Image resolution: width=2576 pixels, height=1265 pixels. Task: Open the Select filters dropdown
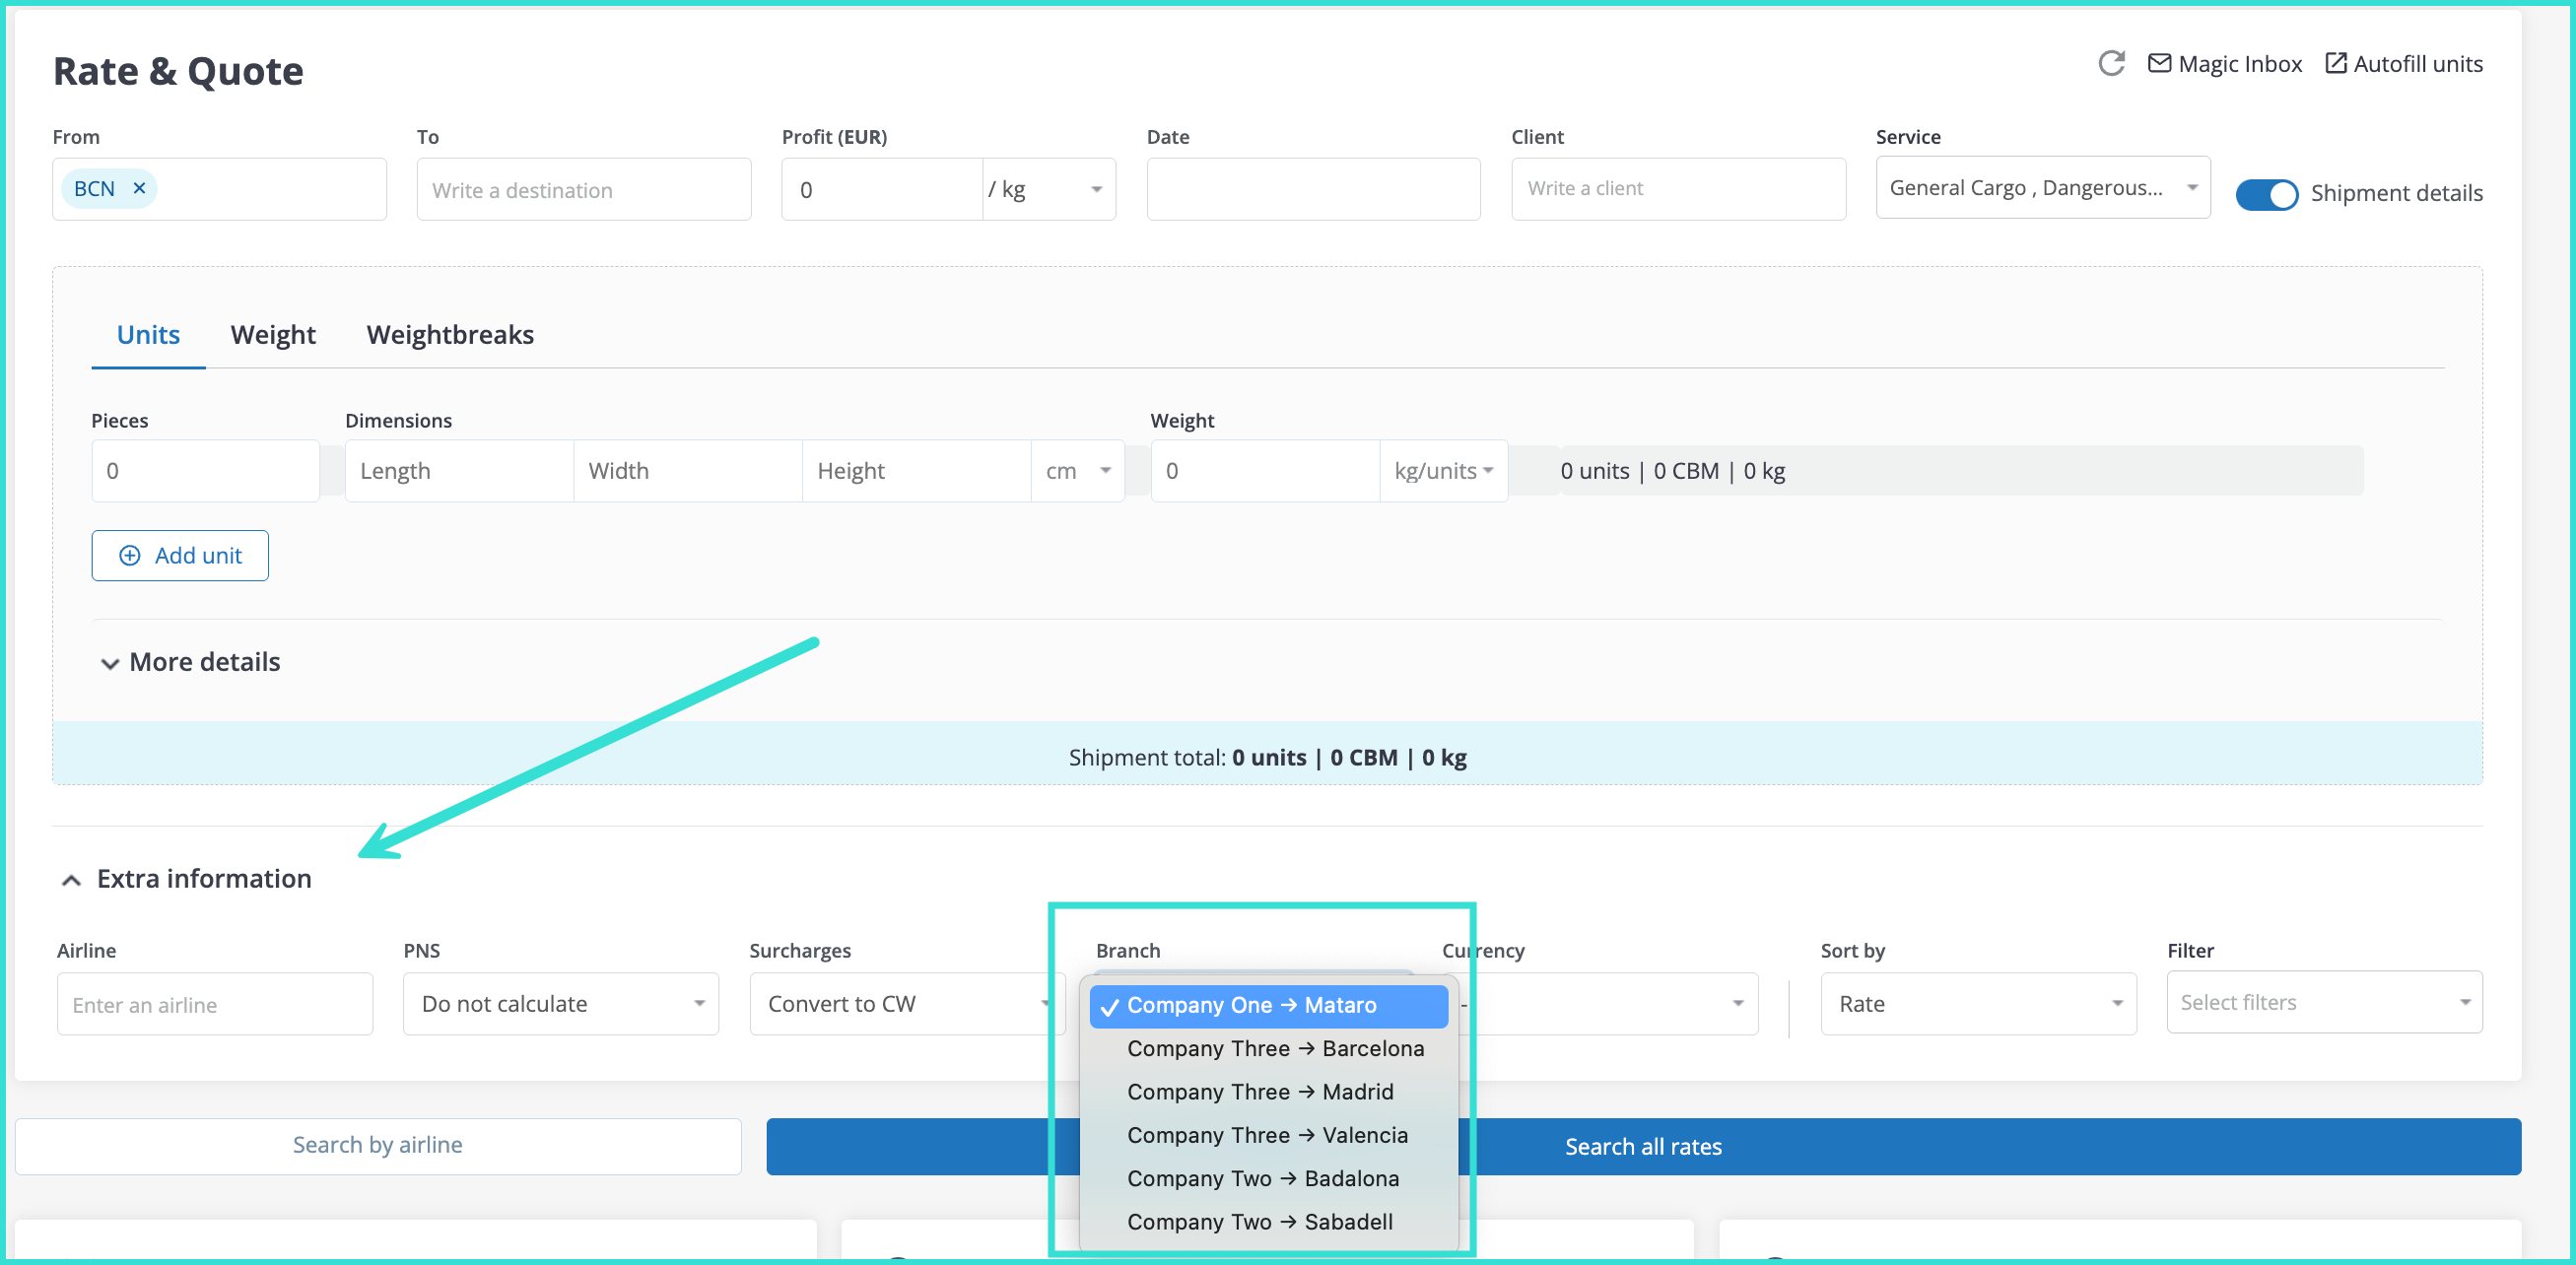point(2323,1002)
